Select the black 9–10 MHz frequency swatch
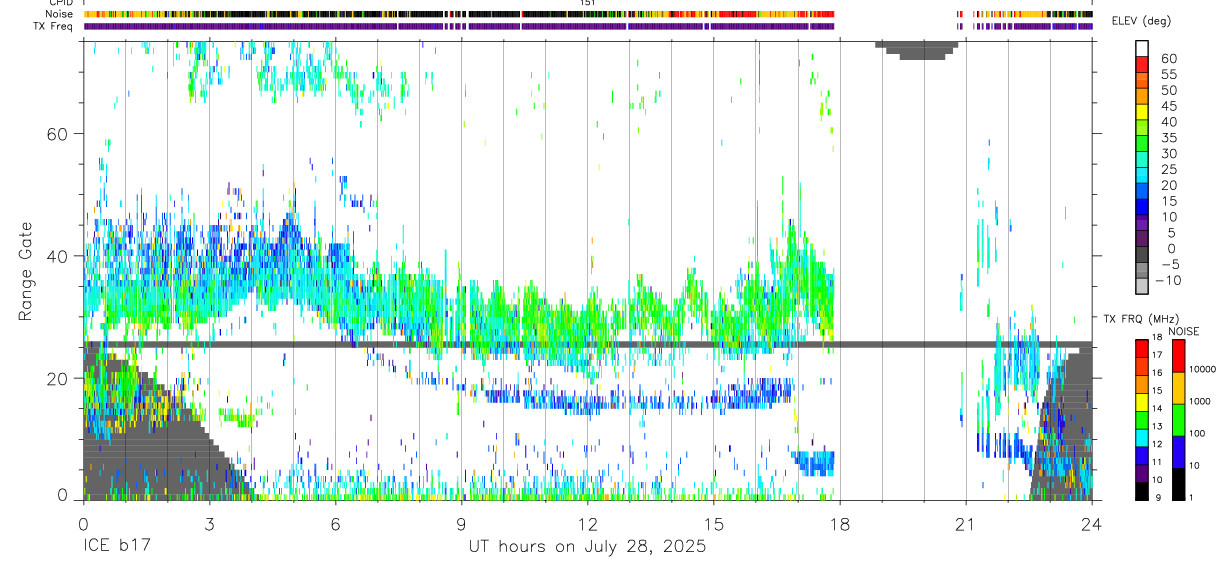The image size is (1228, 567). coord(1142,490)
